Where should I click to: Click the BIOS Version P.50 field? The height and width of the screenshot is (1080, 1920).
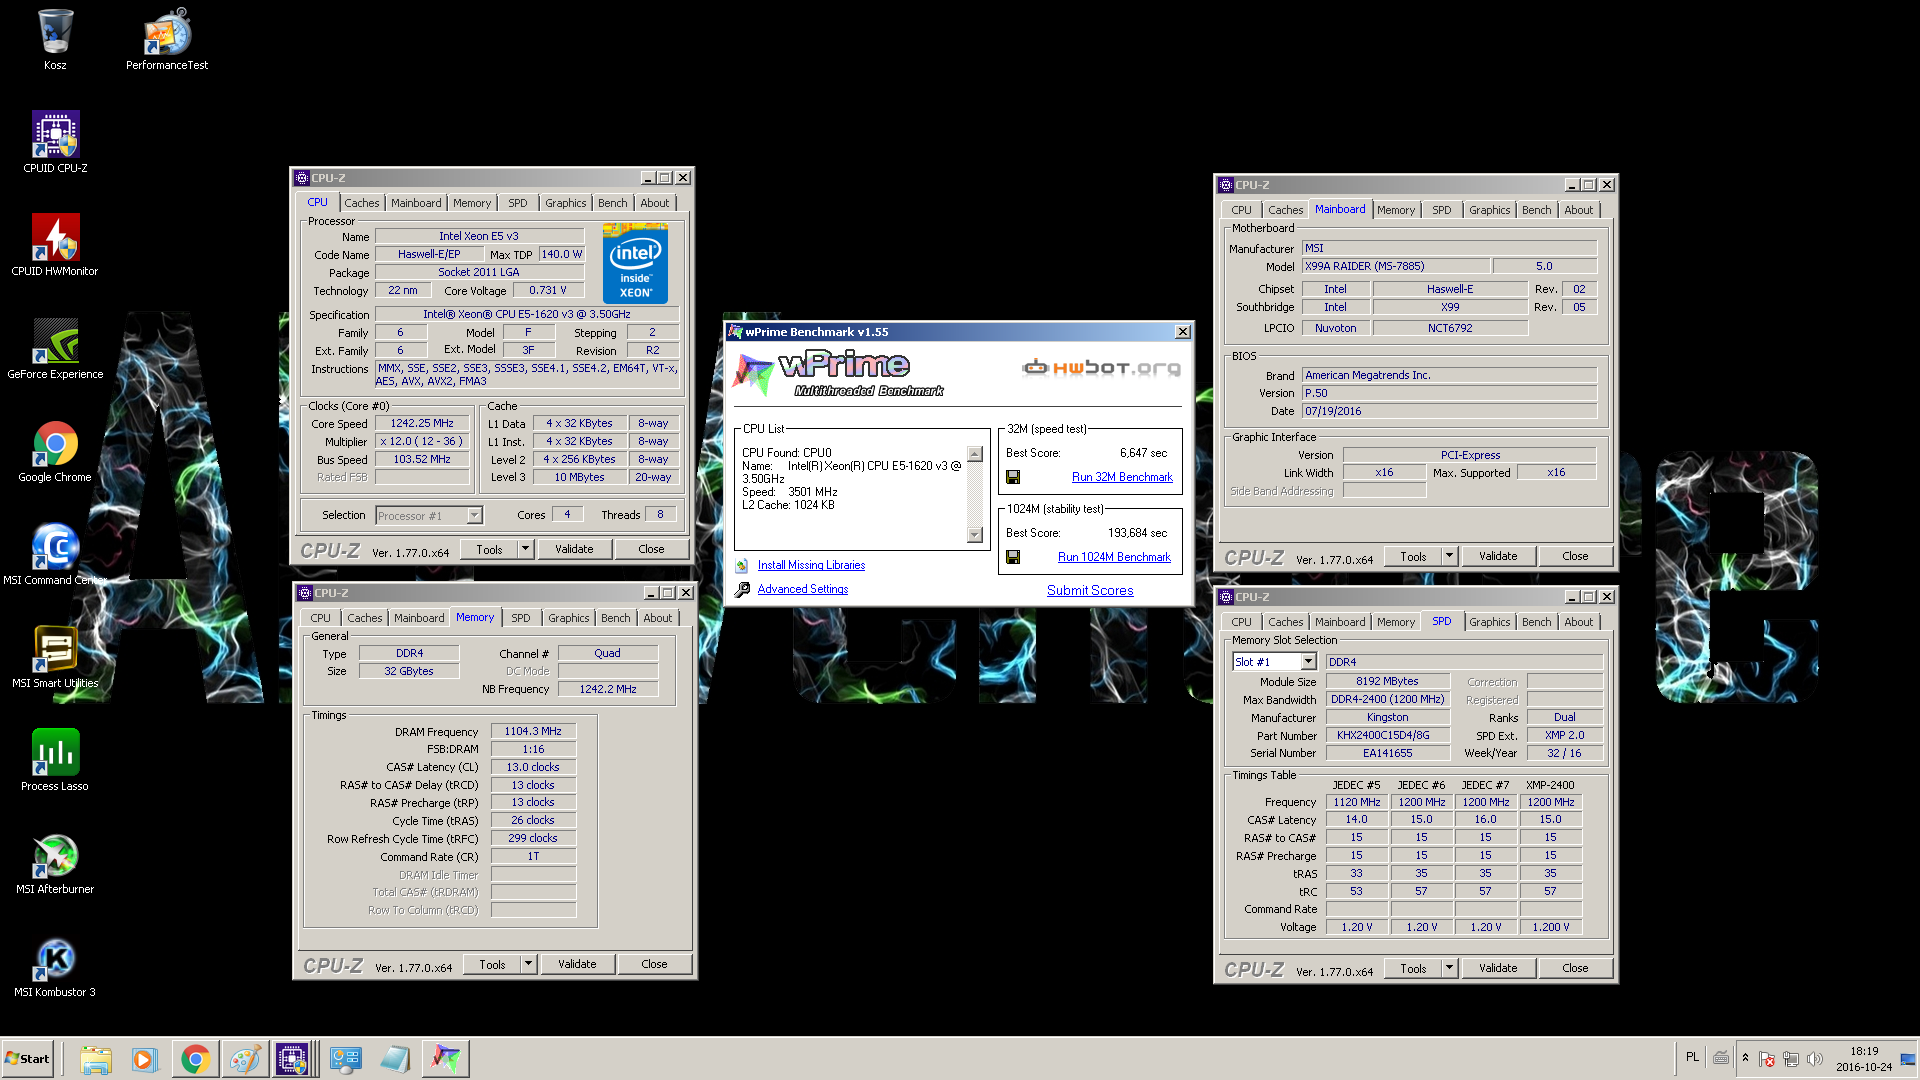click(x=1449, y=394)
